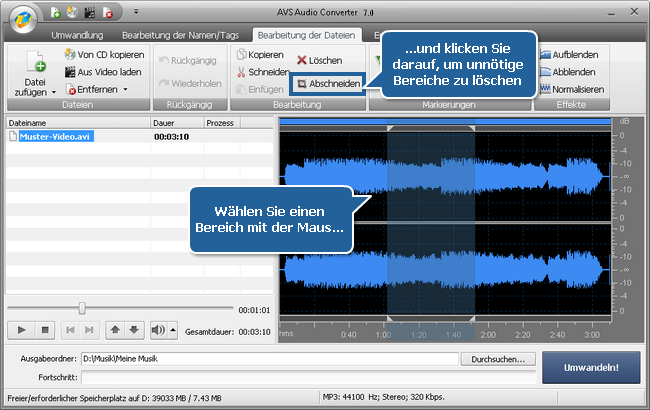650x410 pixels.
Task: Click the add file quick-access icon
Action: (x=56, y=12)
